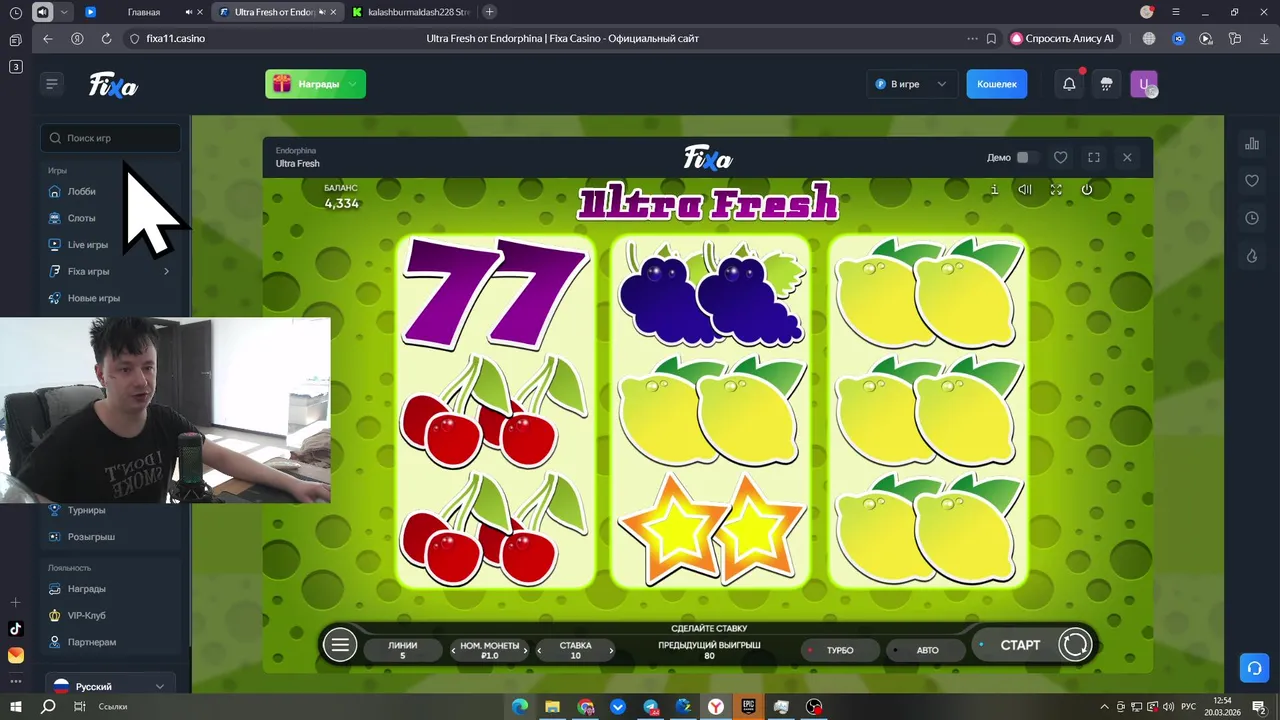Decrease the СТАВКА bet arrow
The width and height of the screenshot is (1280, 720).
[540, 650]
